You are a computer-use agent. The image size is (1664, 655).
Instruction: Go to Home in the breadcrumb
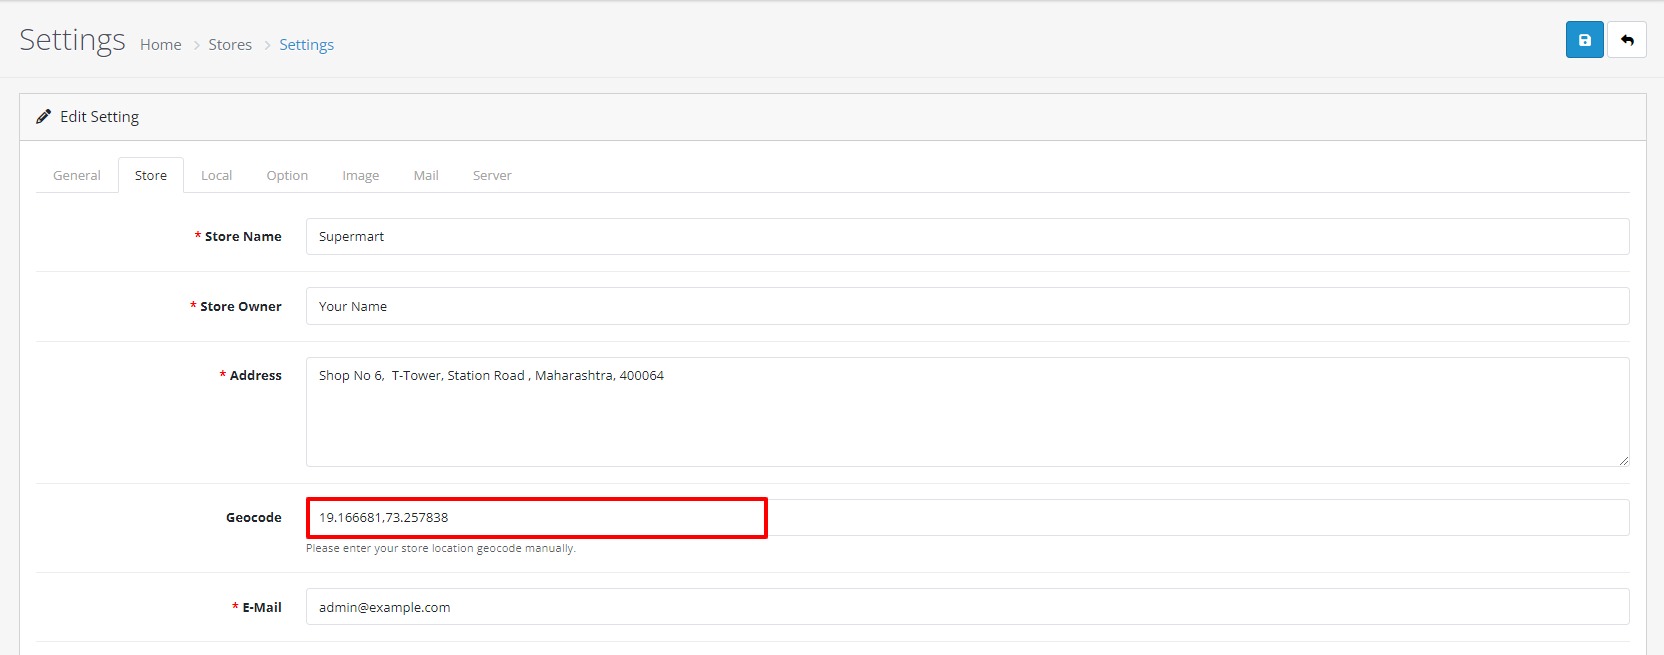click(160, 45)
